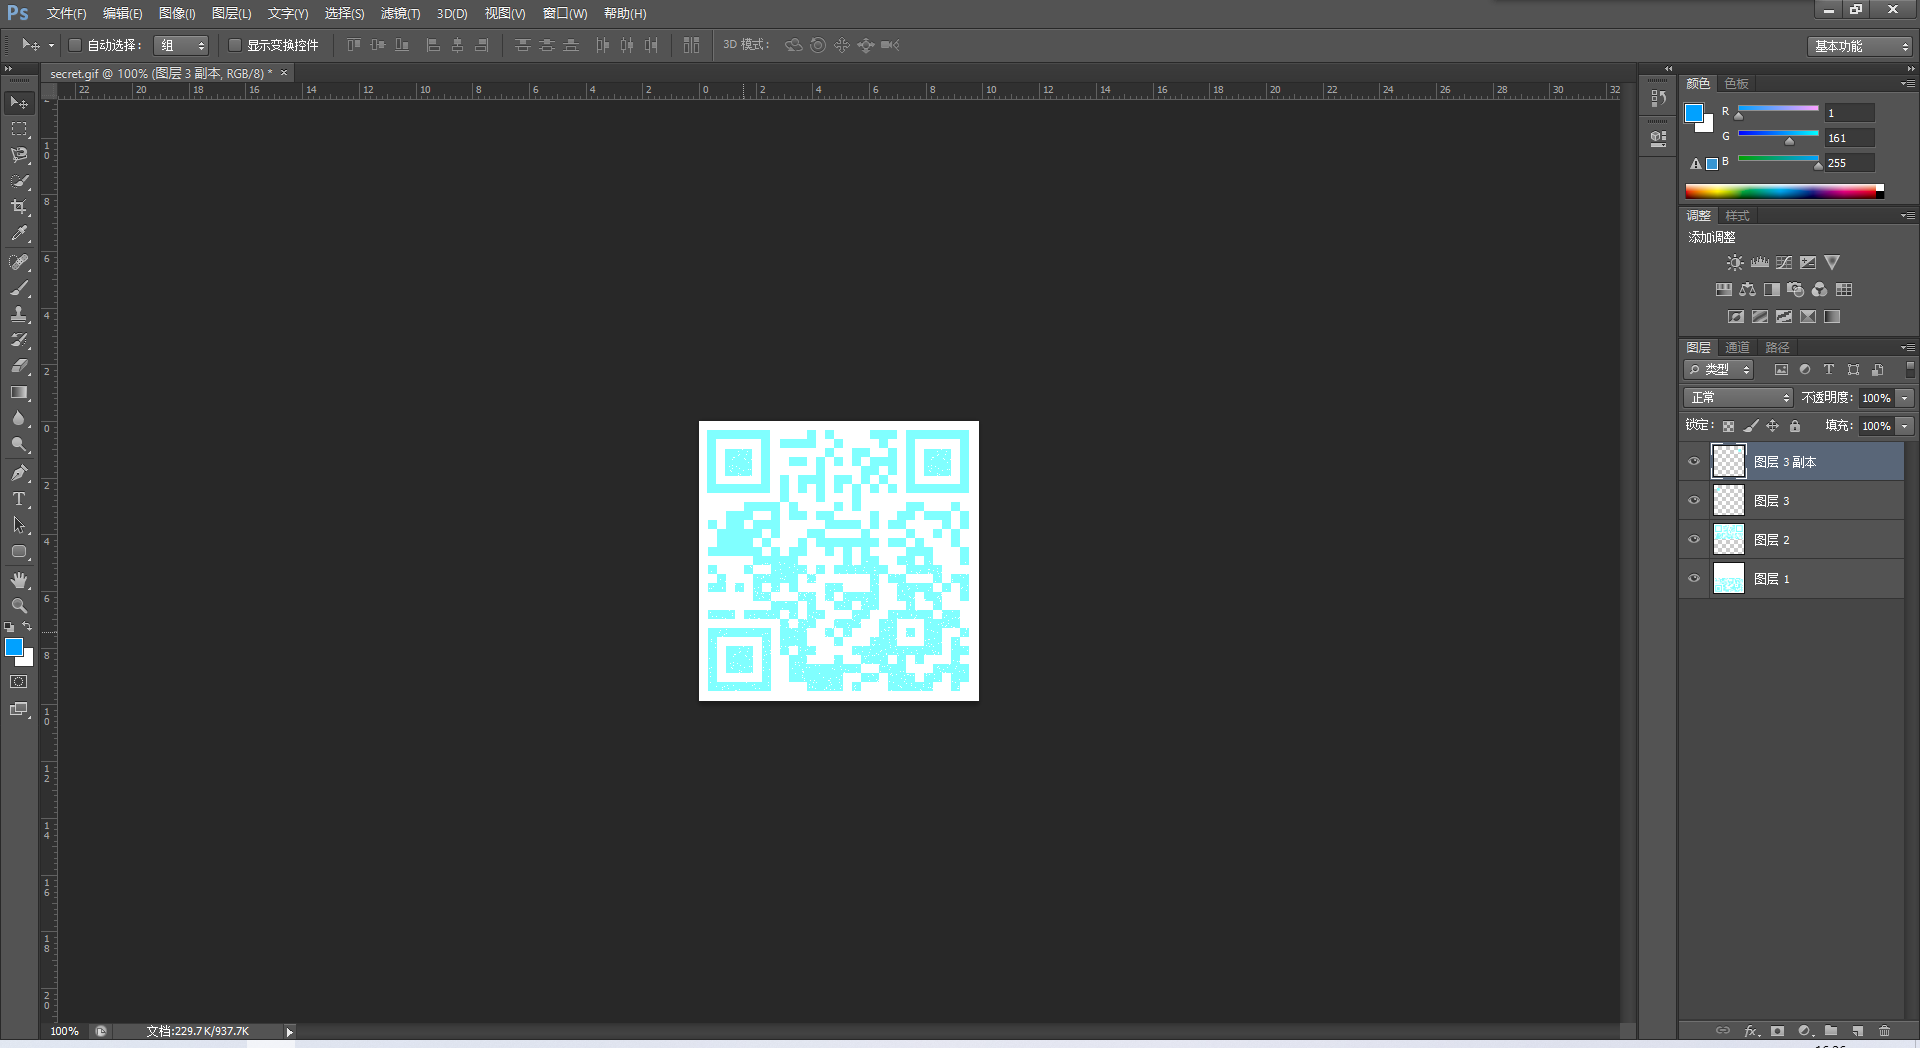Screen dimensions: 1920x1048
Task: Change the screen mode
Action: tap(19, 709)
